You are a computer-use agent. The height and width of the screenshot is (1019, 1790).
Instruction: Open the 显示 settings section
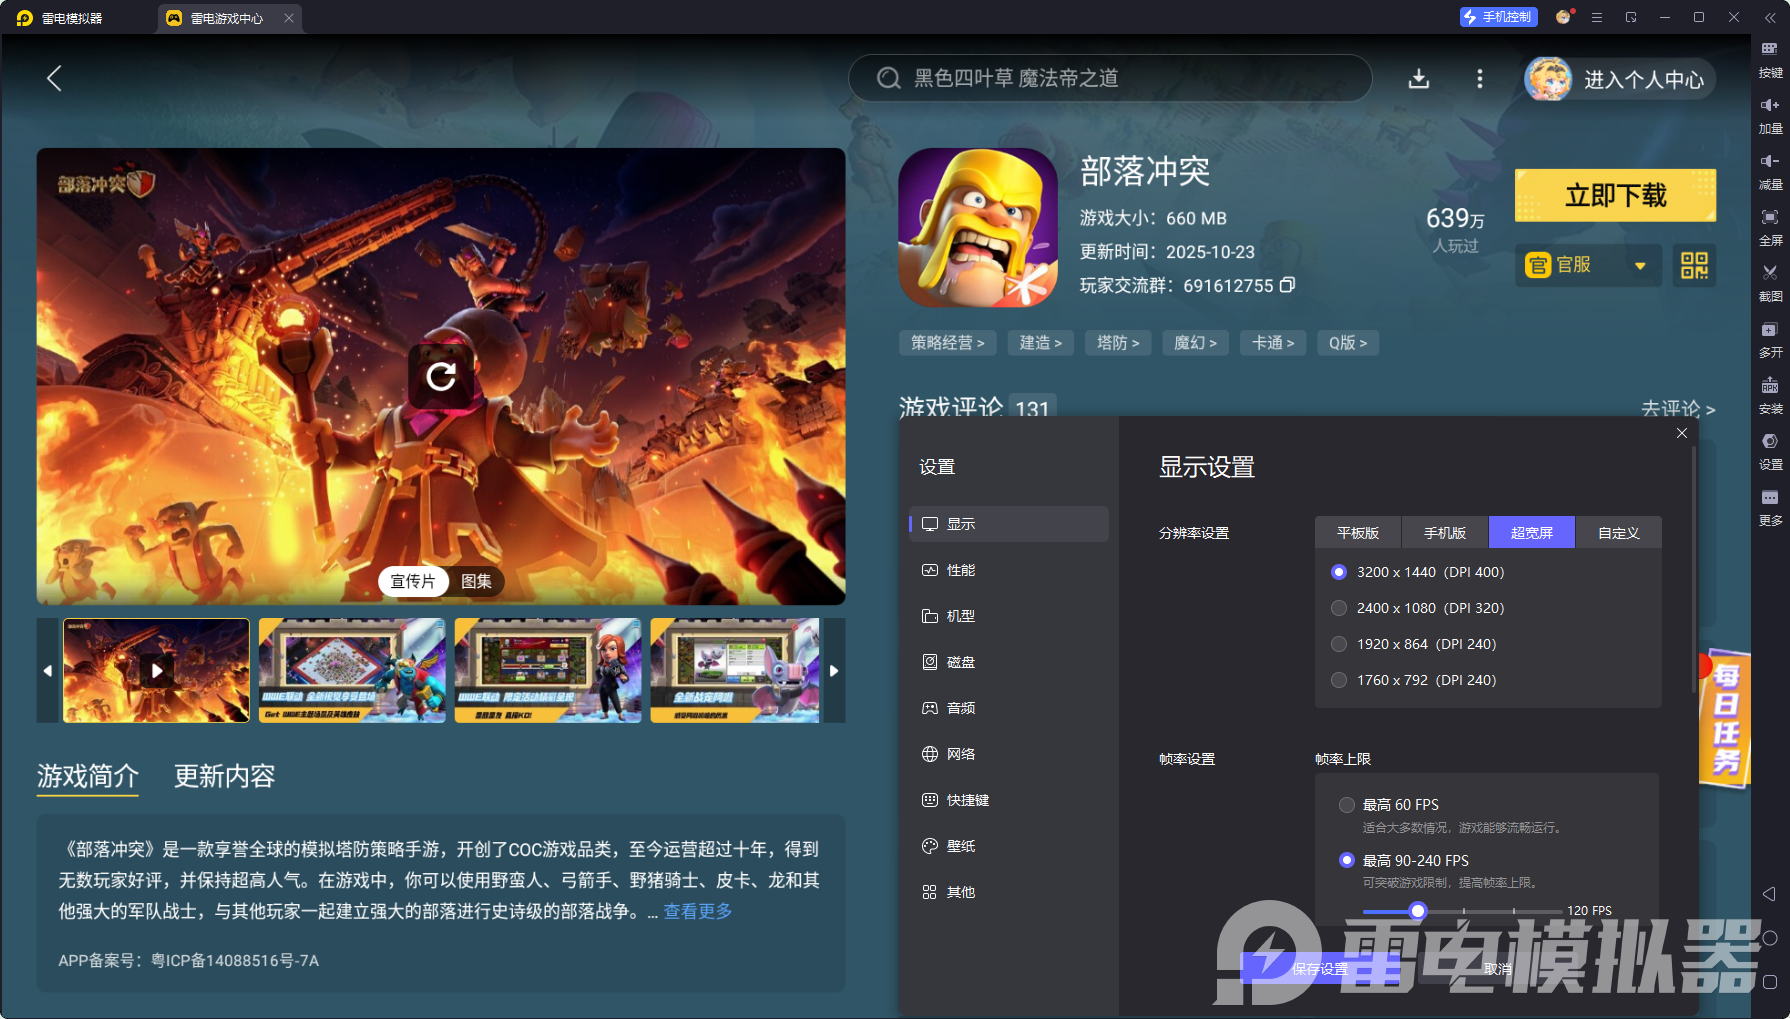click(x=1008, y=524)
